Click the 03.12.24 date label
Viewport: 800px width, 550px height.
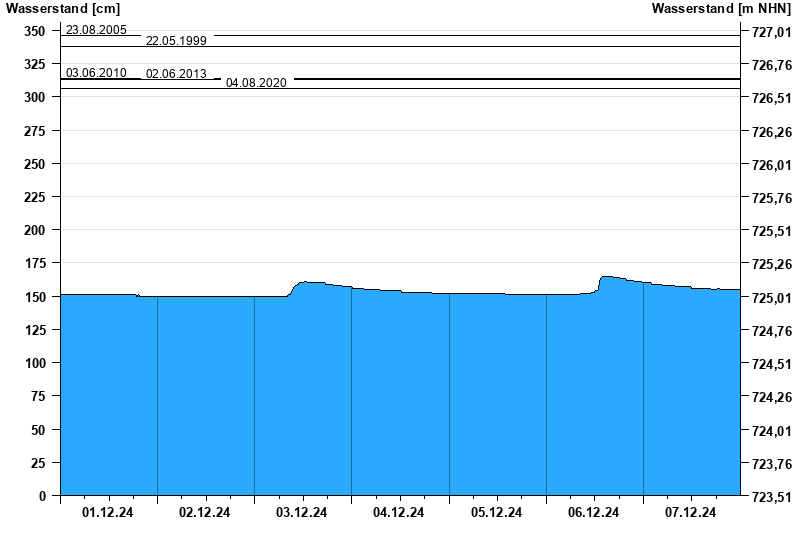click(x=301, y=513)
